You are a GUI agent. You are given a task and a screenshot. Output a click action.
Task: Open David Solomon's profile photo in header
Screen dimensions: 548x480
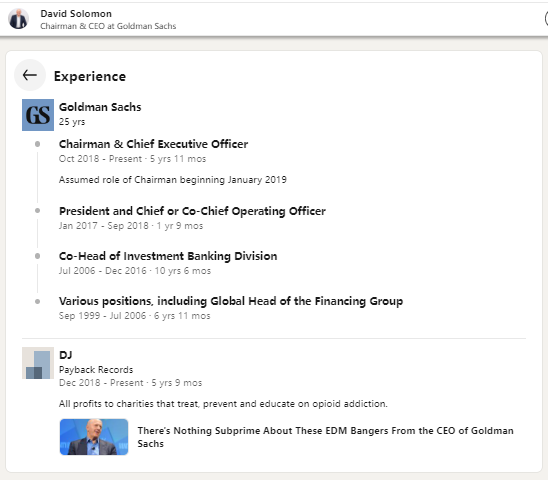pos(19,19)
